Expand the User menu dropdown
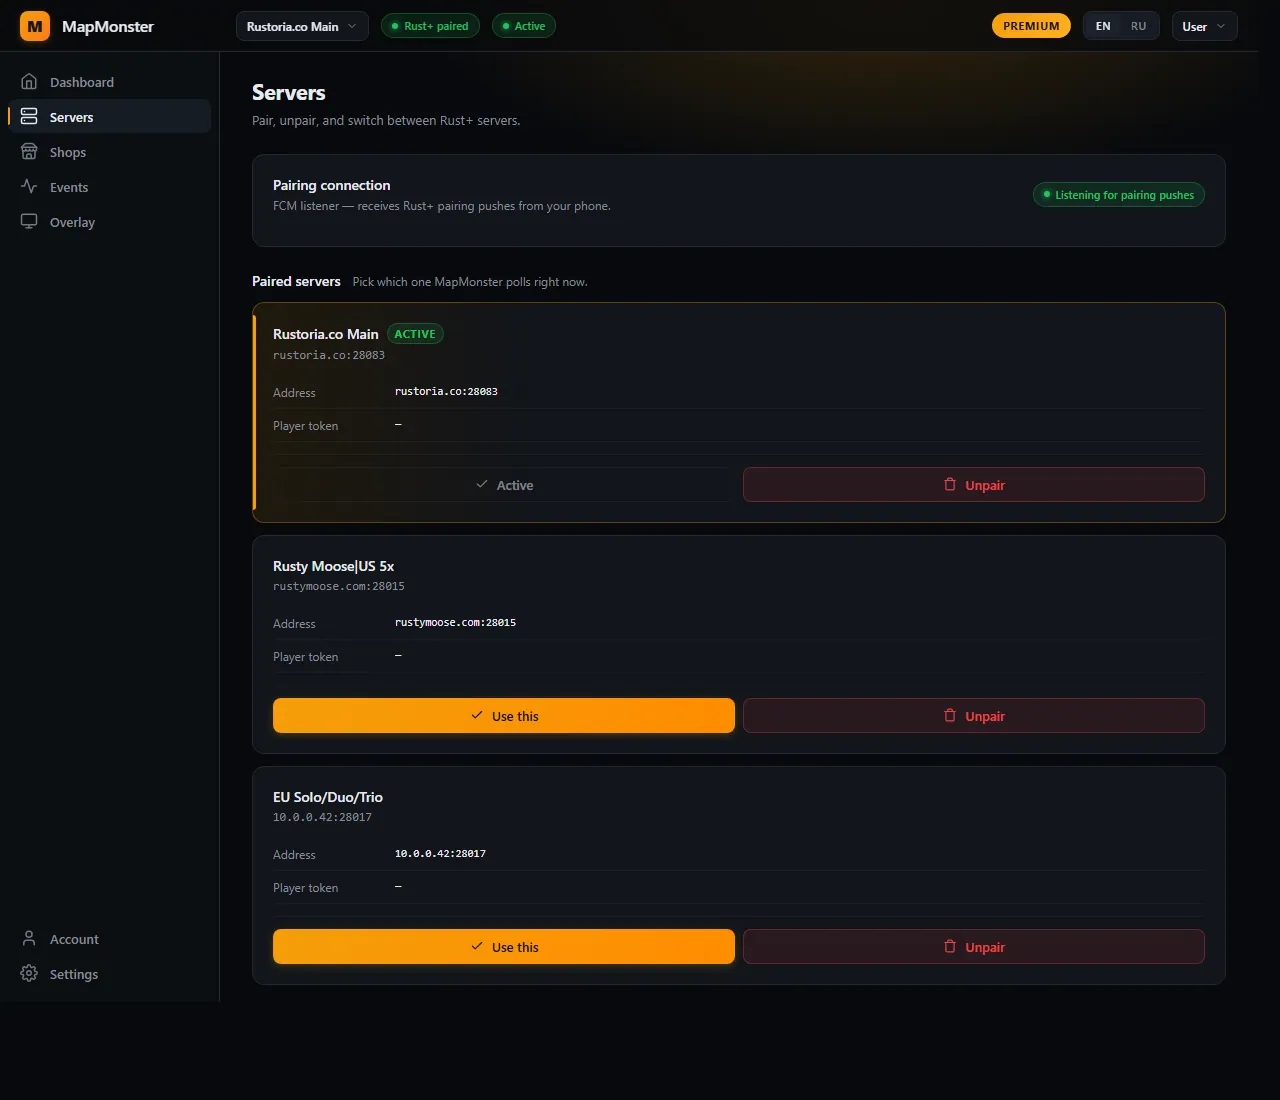The width and height of the screenshot is (1280, 1100). [1204, 26]
